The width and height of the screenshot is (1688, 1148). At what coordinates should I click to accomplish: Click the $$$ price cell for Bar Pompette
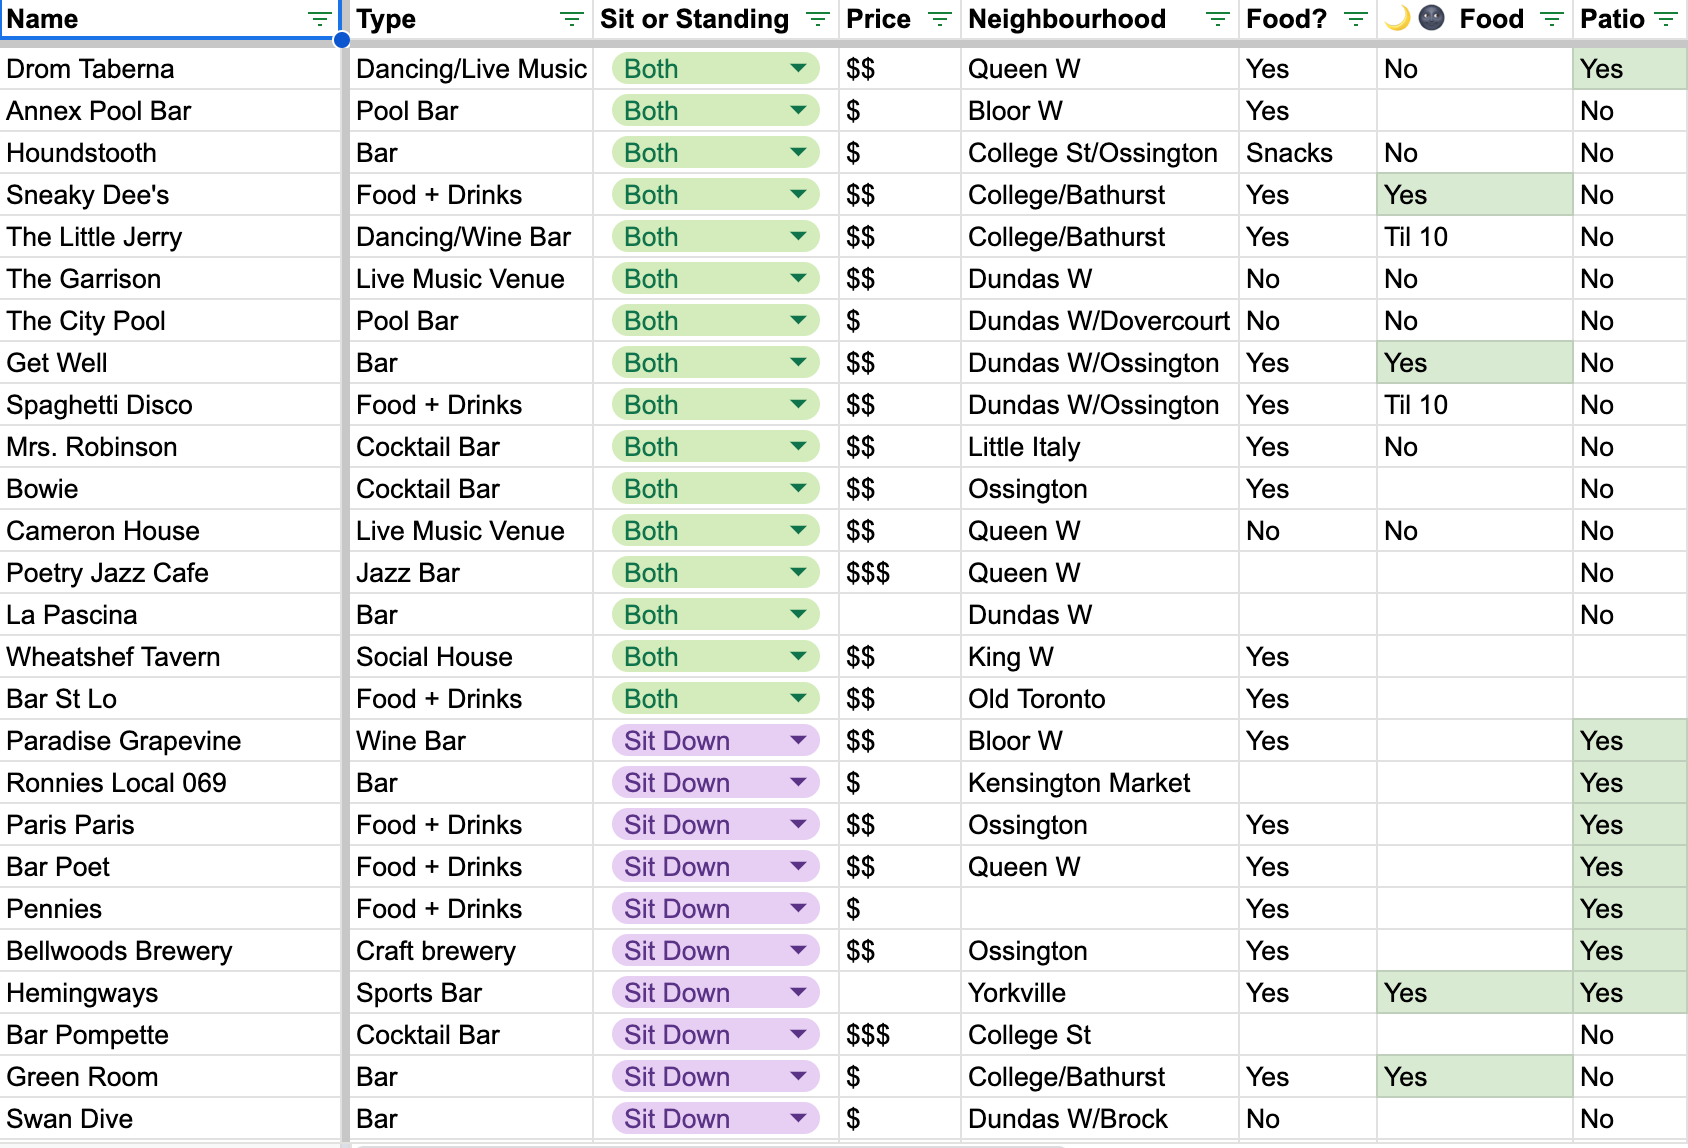(x=898, y=1035)
